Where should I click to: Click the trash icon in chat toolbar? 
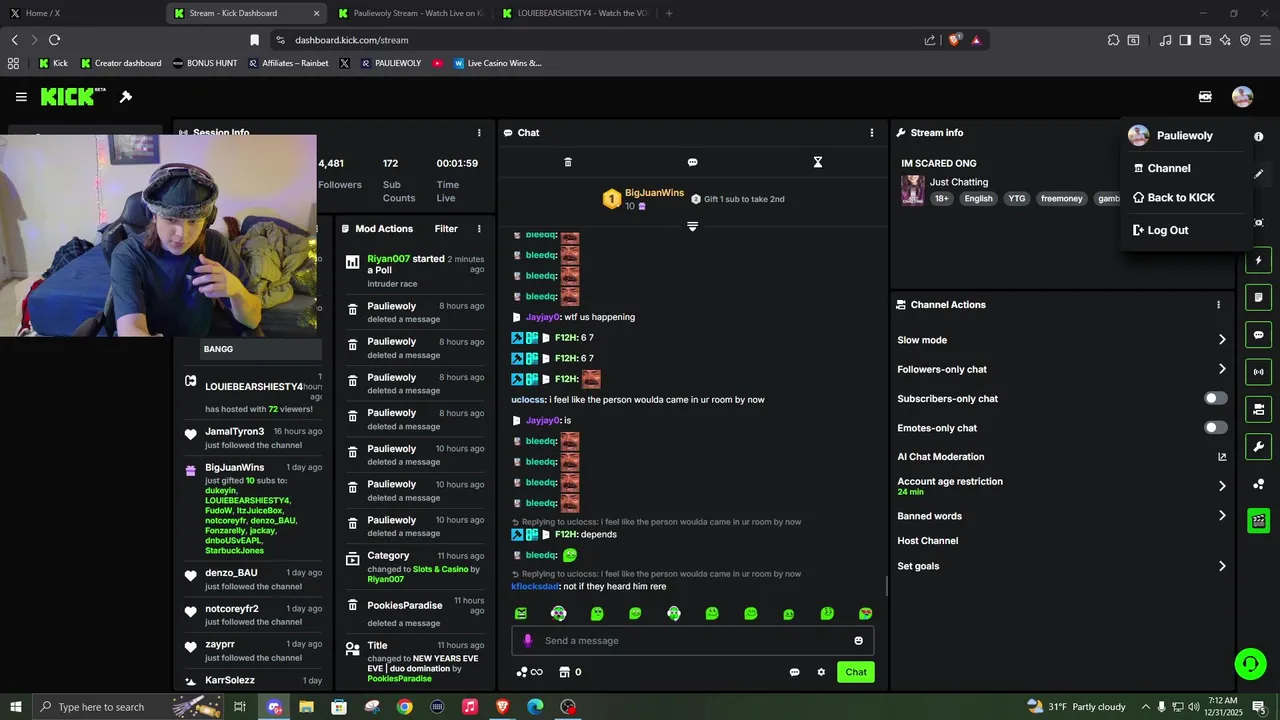pyautogui.click(x=568, y=162)
